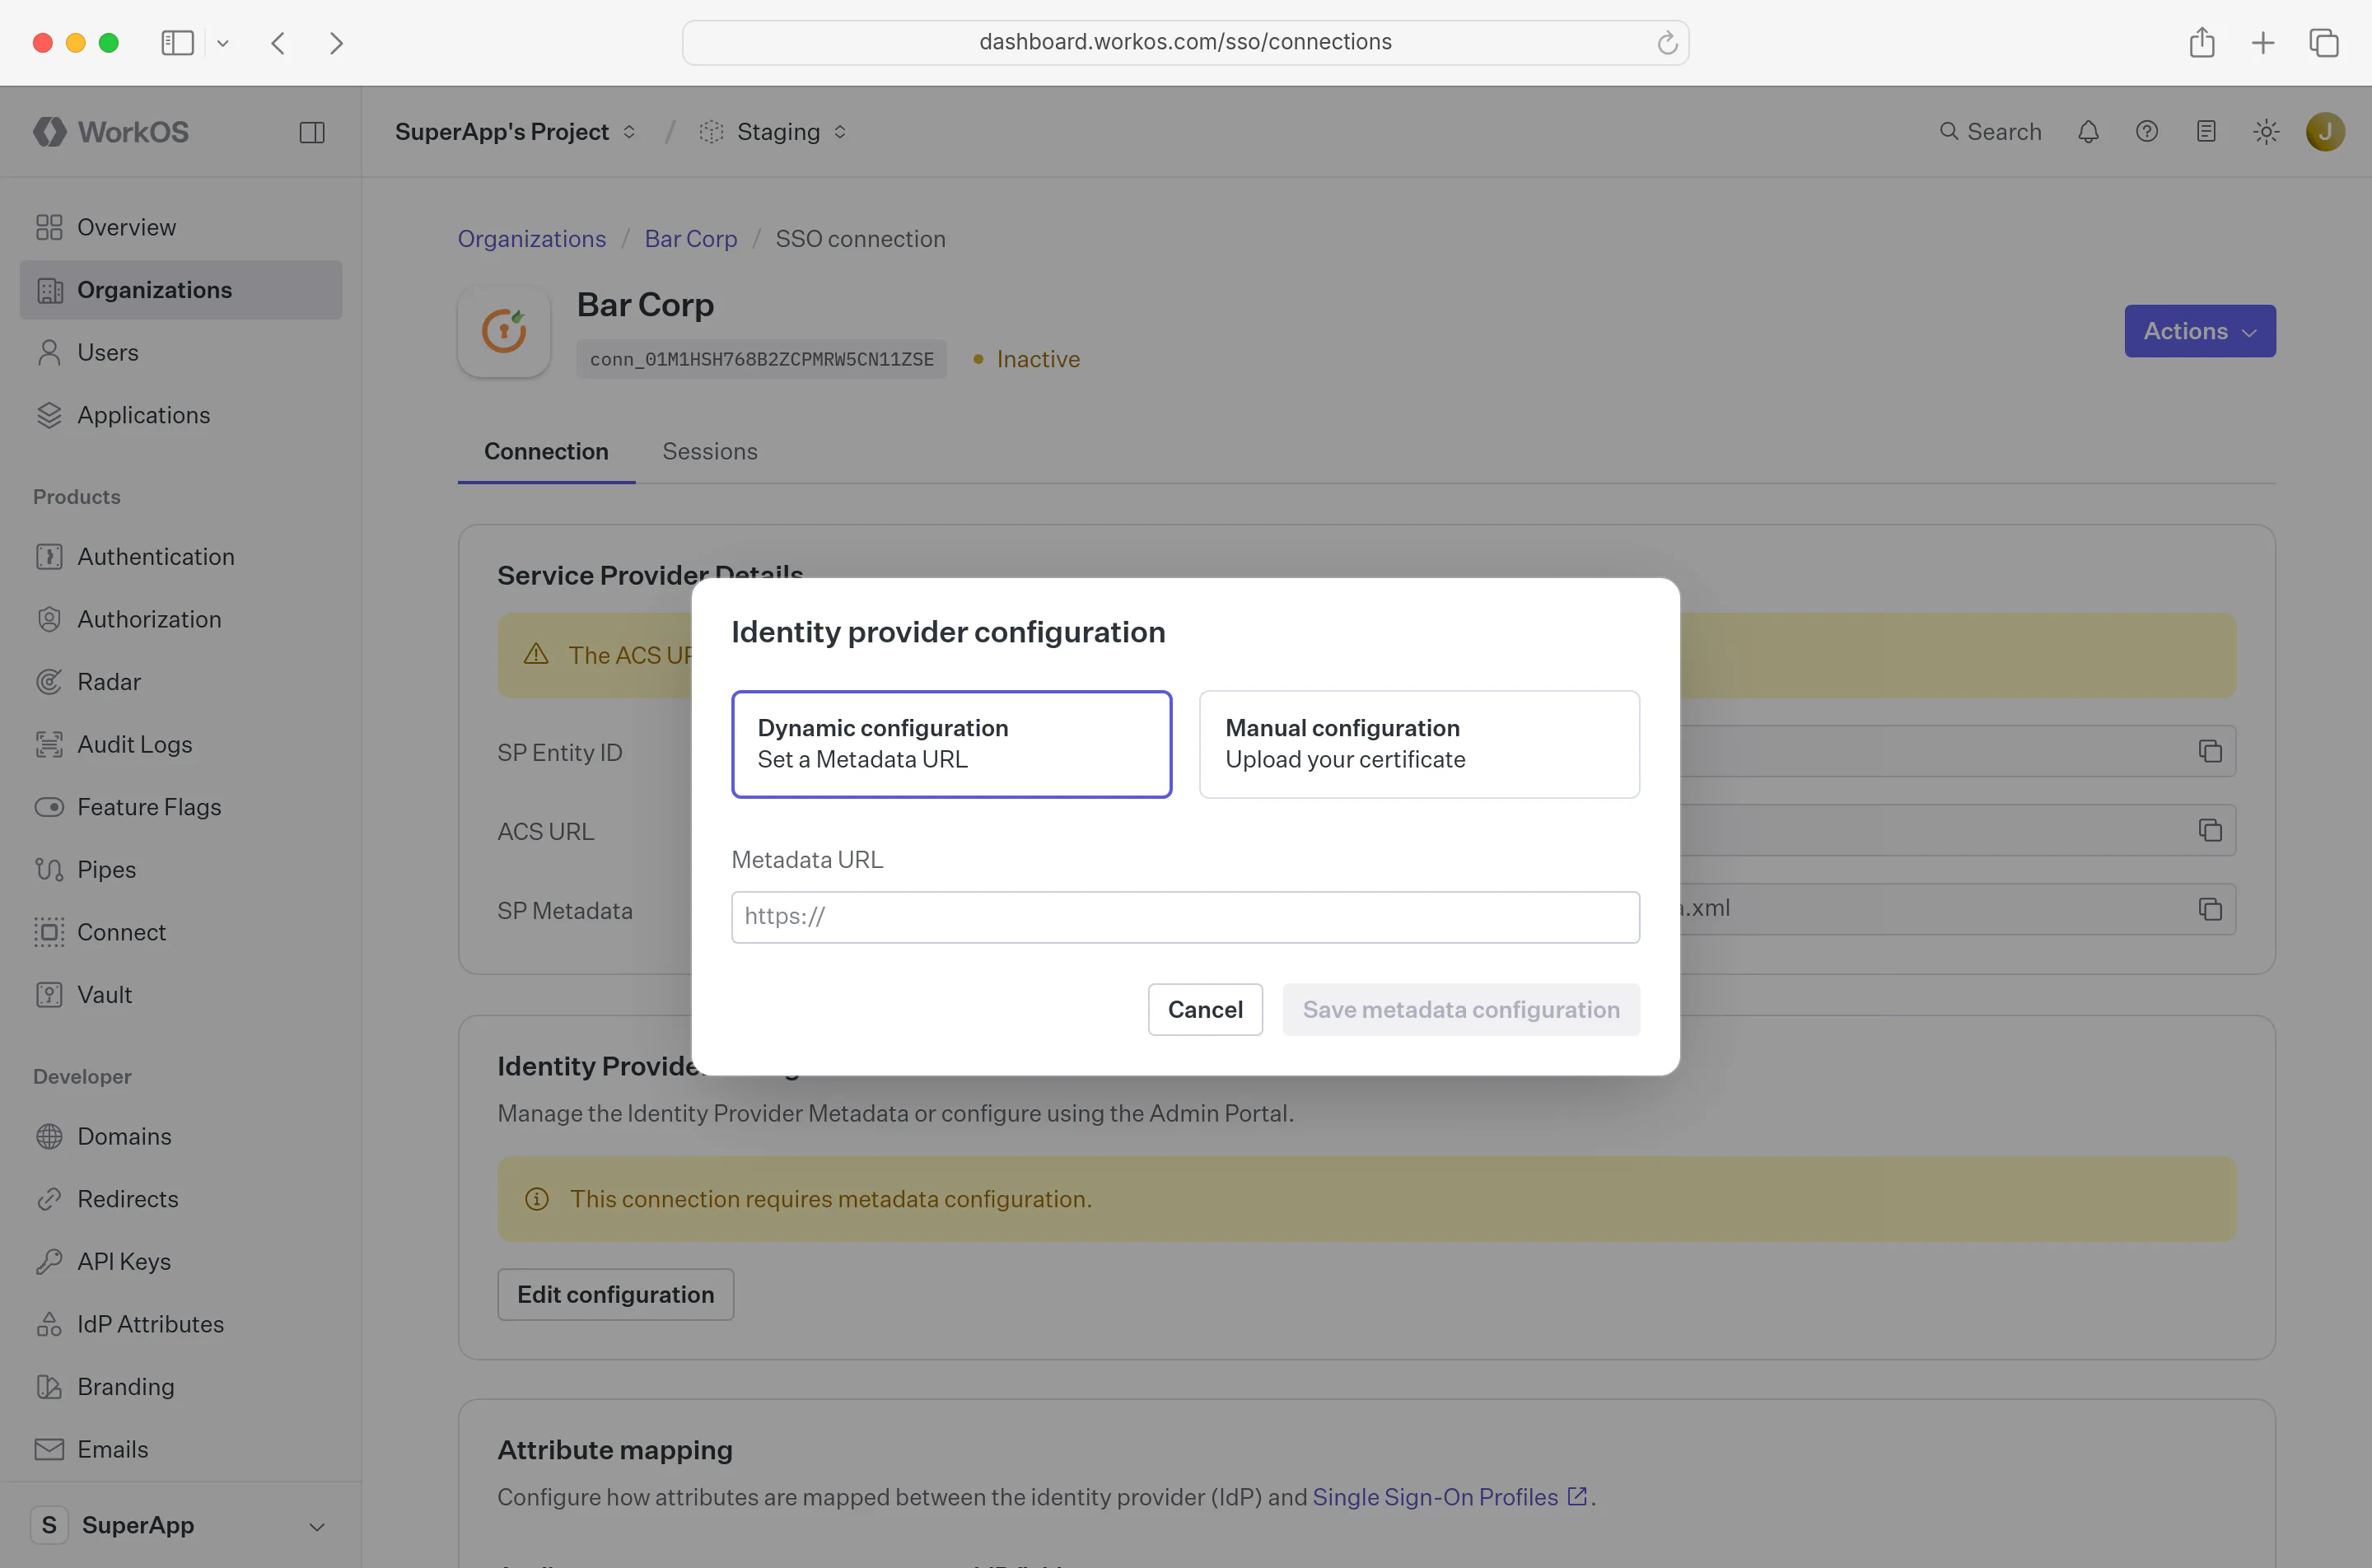Click the Audit Logs icon
The width and height of the screenshot is (2372, 1568).
point(49,744)
